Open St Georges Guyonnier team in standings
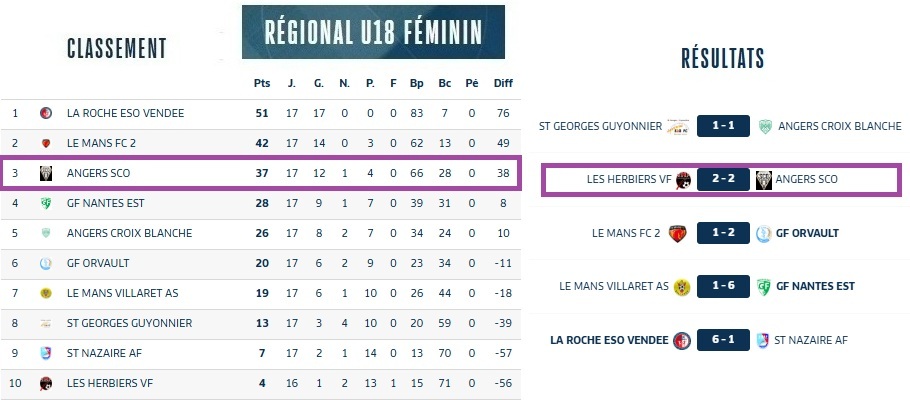Screen dimensions: 910x400 pos(117,323)
